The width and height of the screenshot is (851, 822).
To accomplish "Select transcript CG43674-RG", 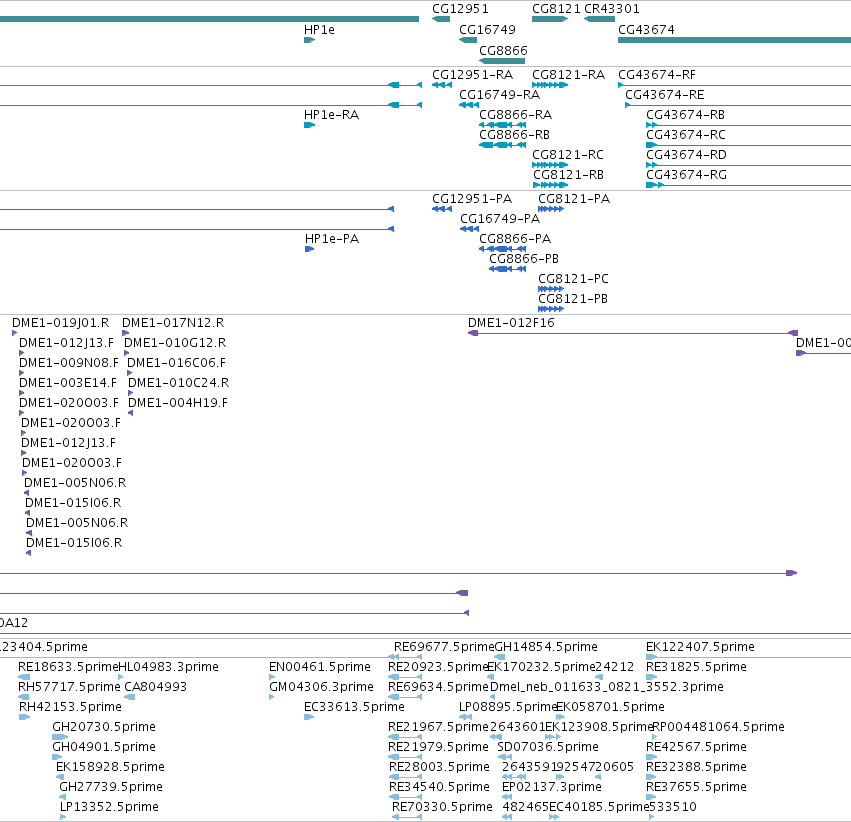I will coord(686,175).
